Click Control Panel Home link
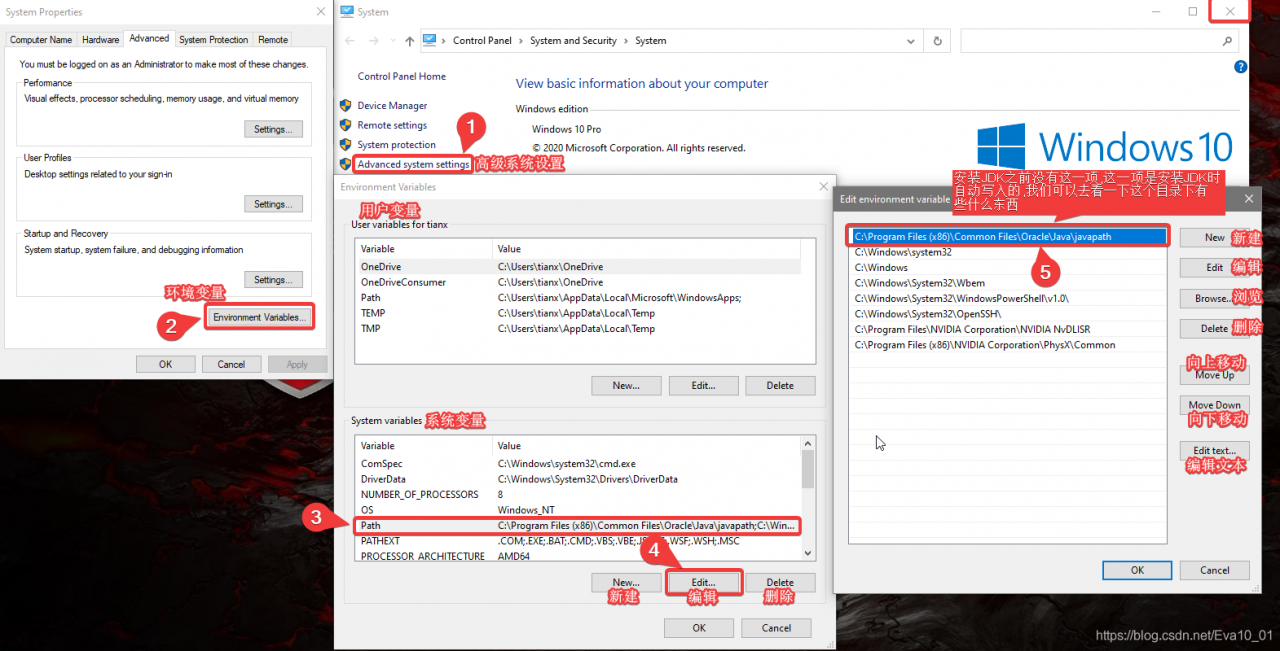The width and height of the screenshot is (1280, 651). (402, 76)
